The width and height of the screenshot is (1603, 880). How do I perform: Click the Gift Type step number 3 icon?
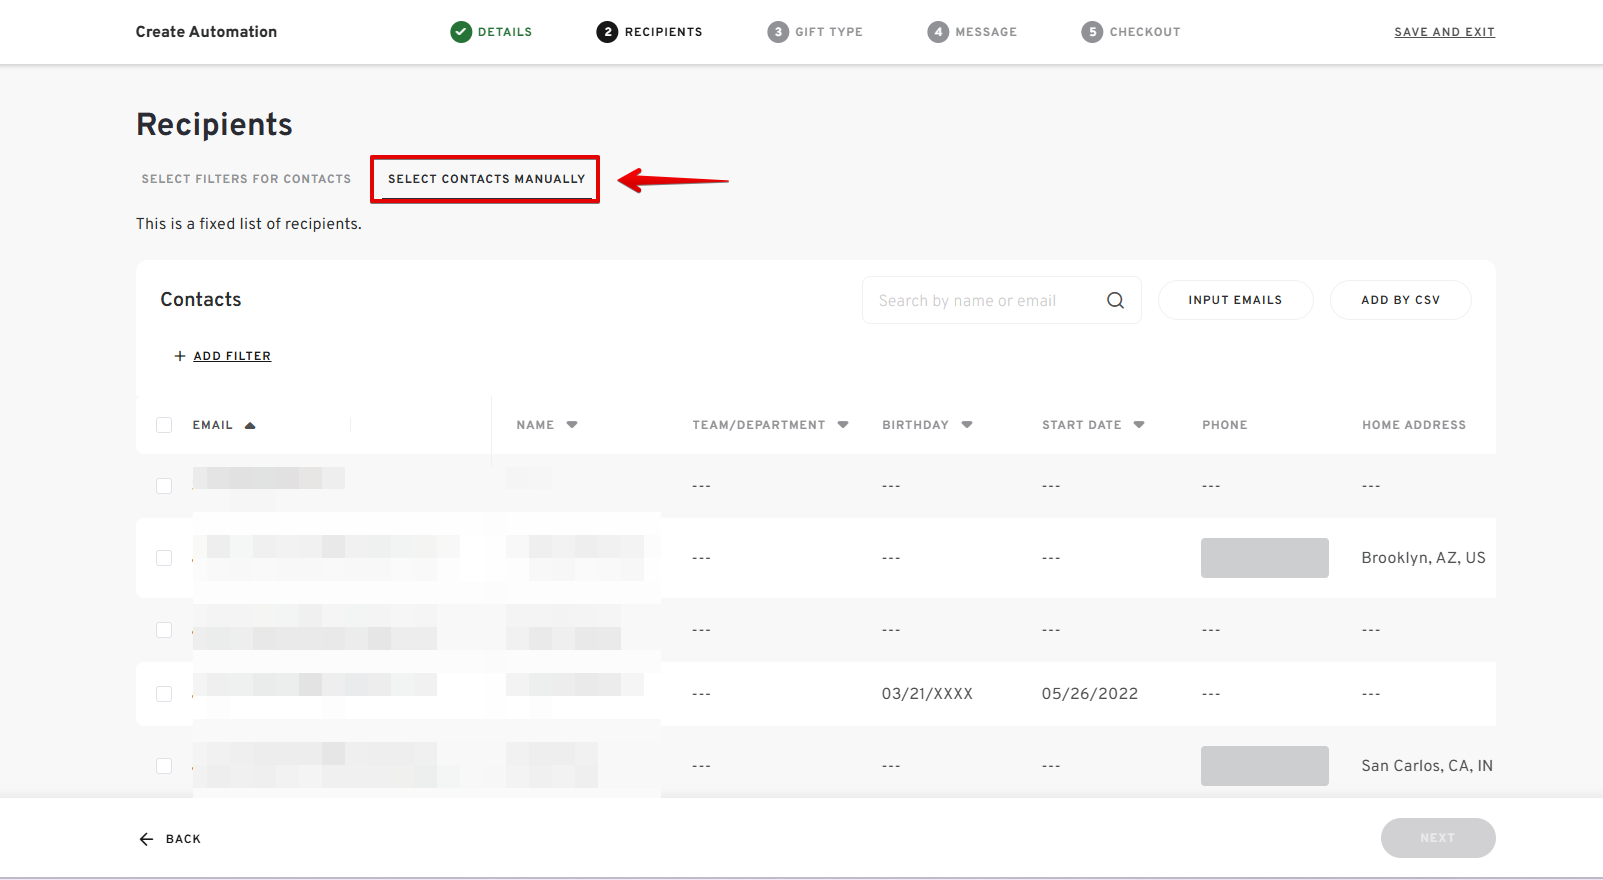pyautogui.click(x=778, y=32)
